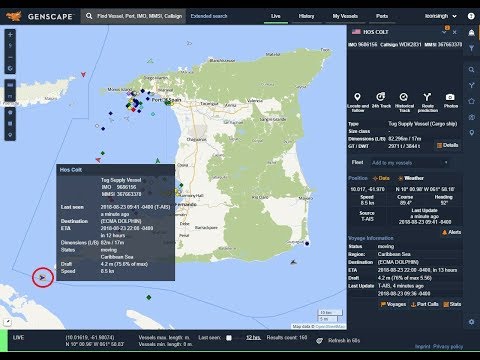The width and height of the screenshot is (480, 360).
Task: Adjust the Last seen slider handle
Action: 229,338
